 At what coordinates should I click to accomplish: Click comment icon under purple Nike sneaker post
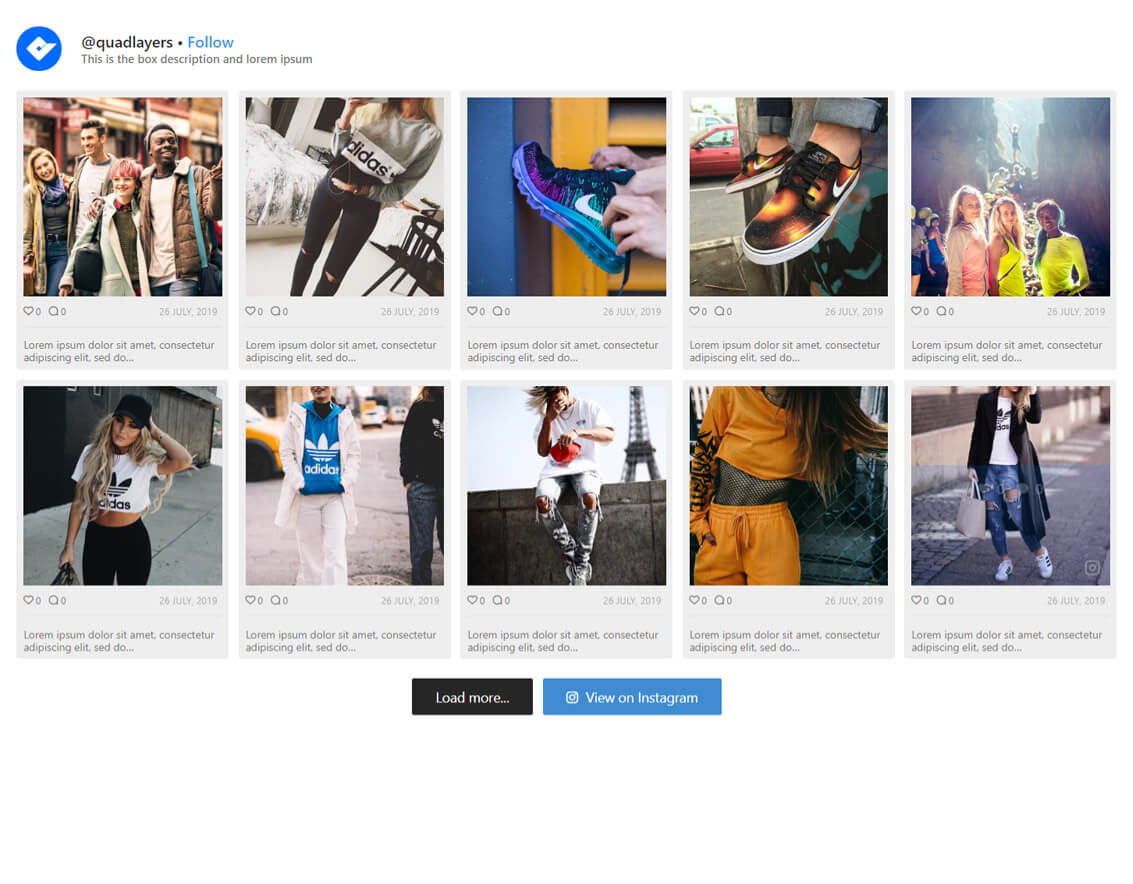497,311
